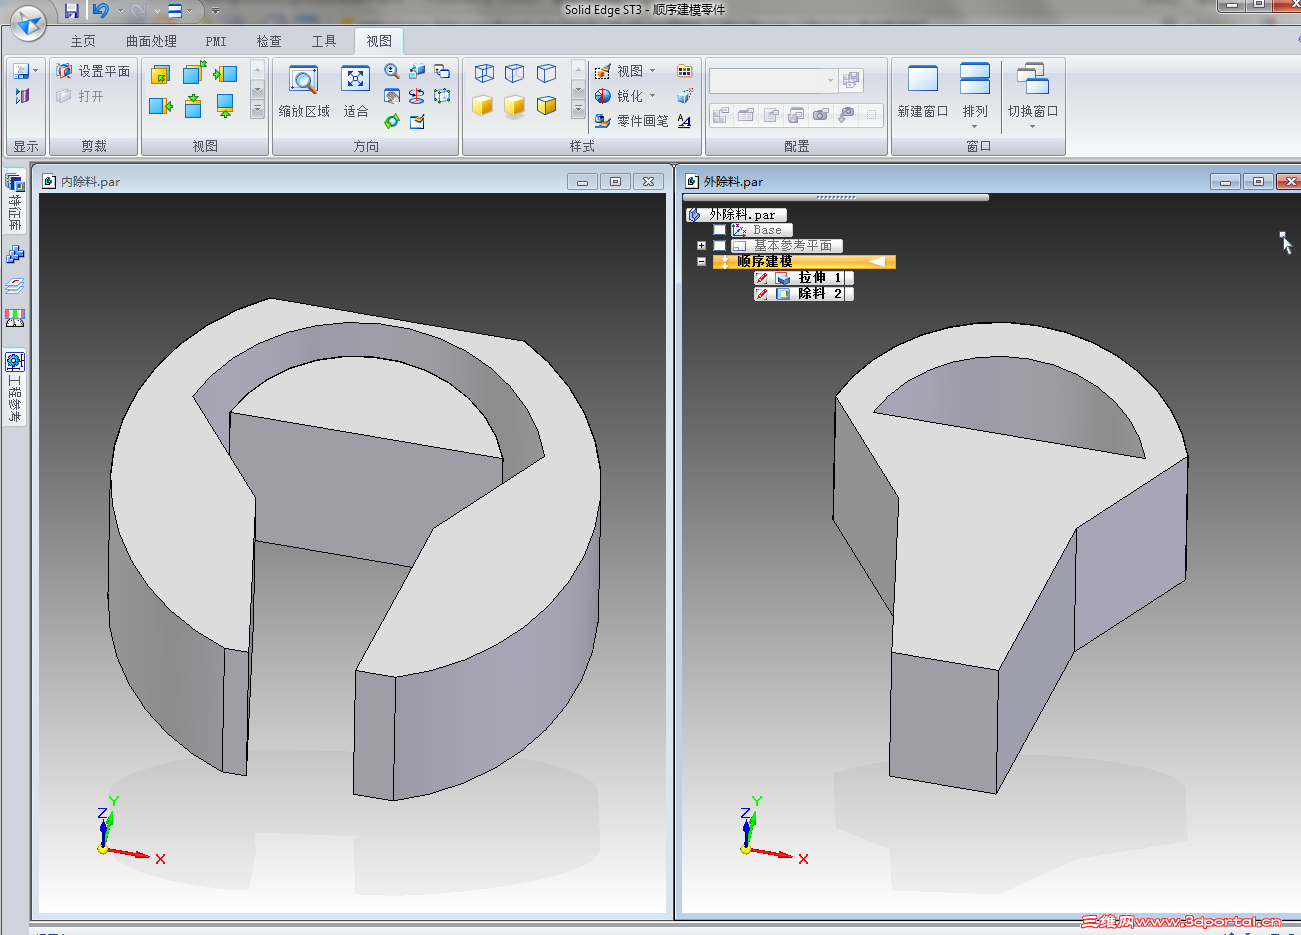Switch to the 曲面处理 ribbon tab
The width and height of the screenshot is (1301, 935).
pos(151,41)
